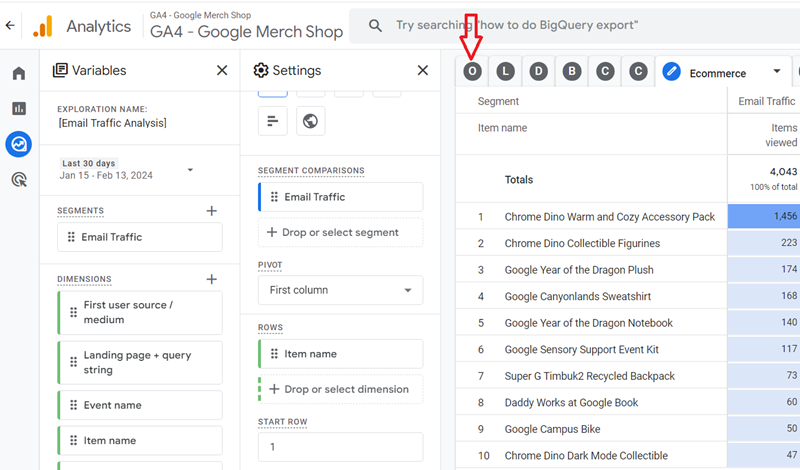
Task: Click the Segment column header
Action: pos(498,101)
